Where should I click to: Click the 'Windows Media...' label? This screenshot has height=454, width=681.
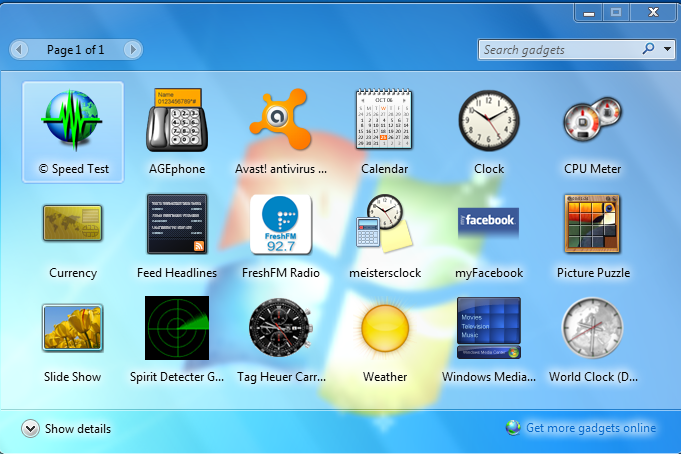[489, 377]
